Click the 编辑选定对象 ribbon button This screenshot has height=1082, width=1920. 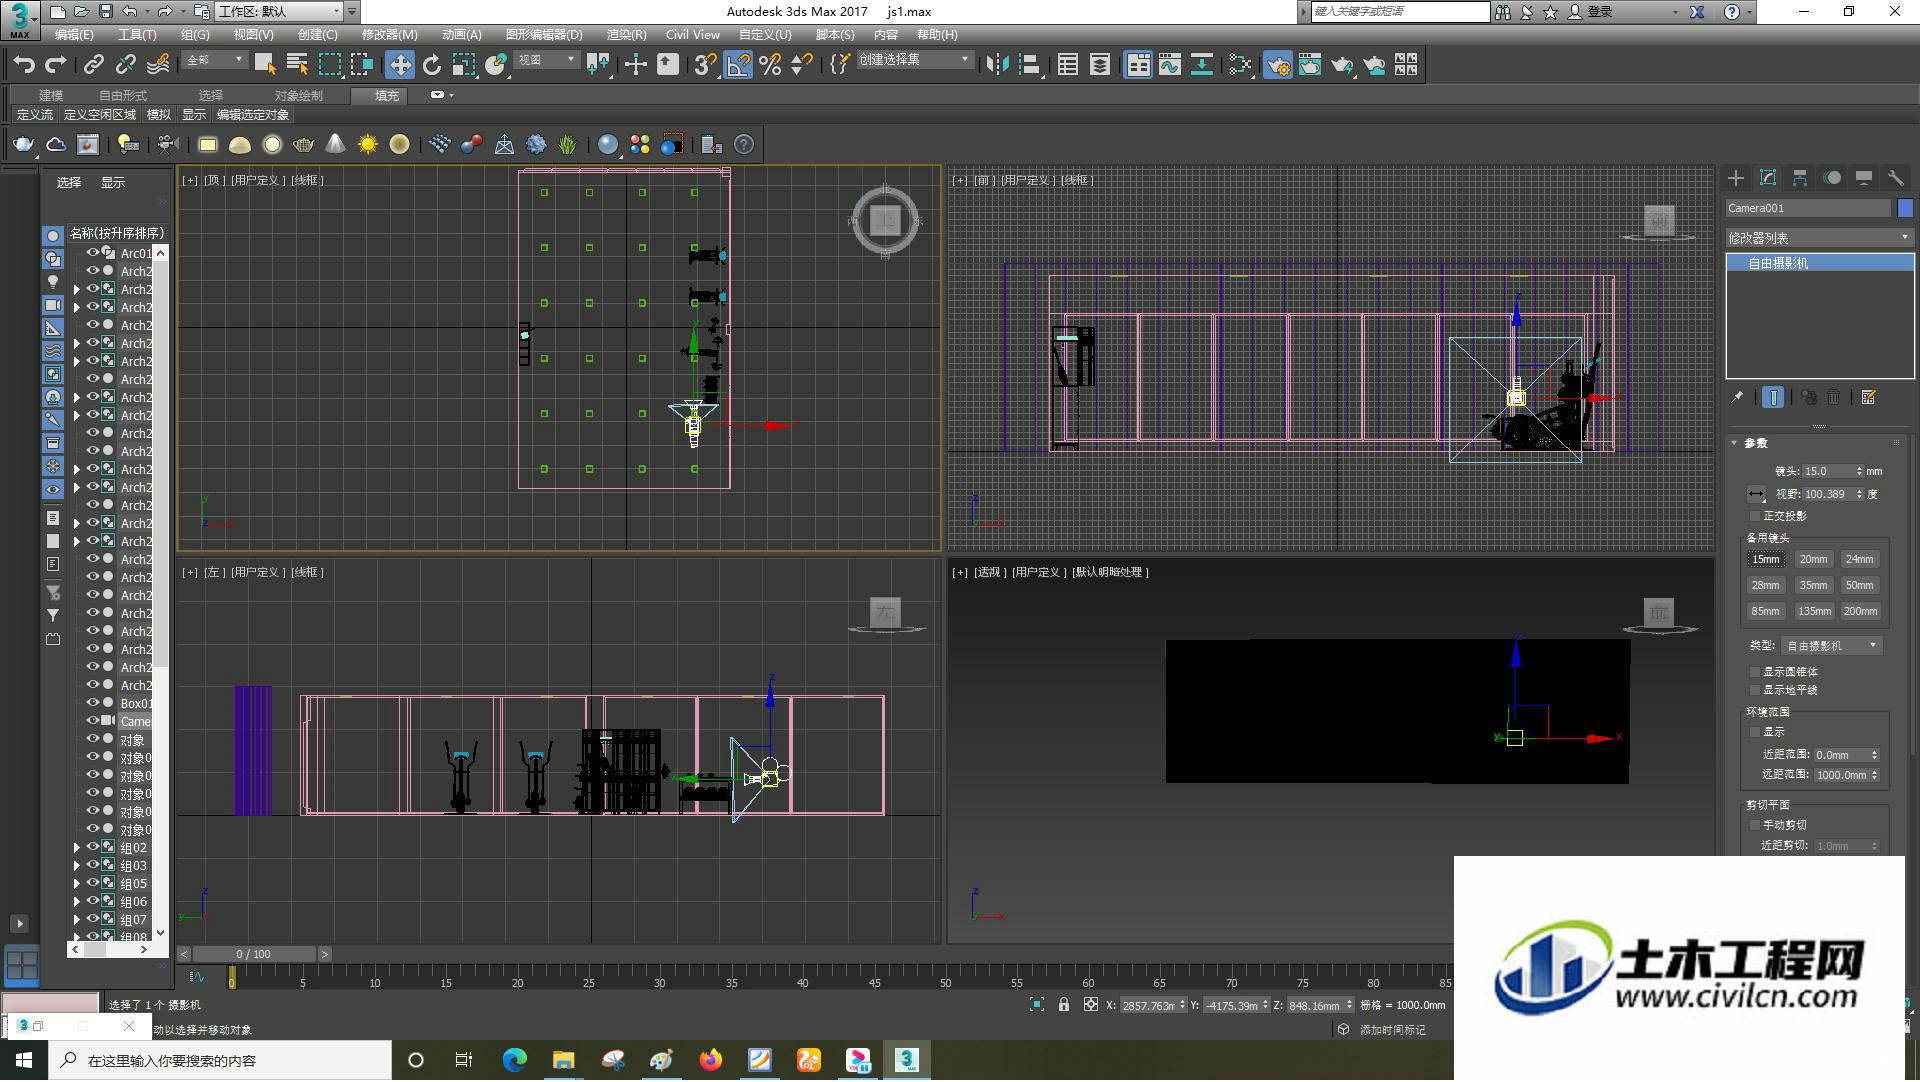tap(252, 115)
